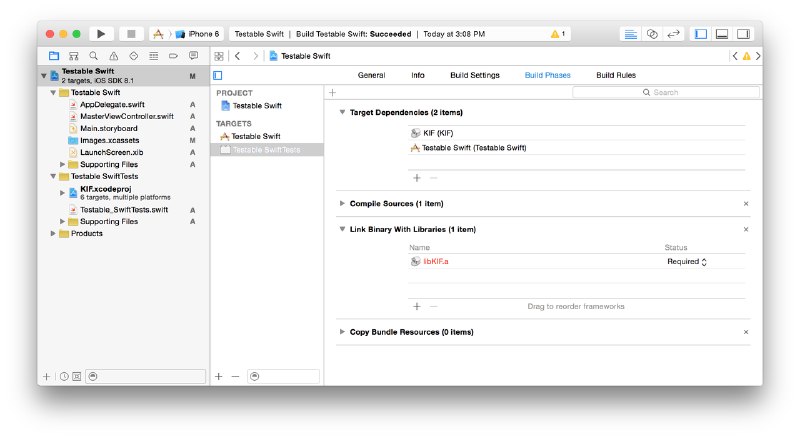Open the Test navigator

[133, 56]
